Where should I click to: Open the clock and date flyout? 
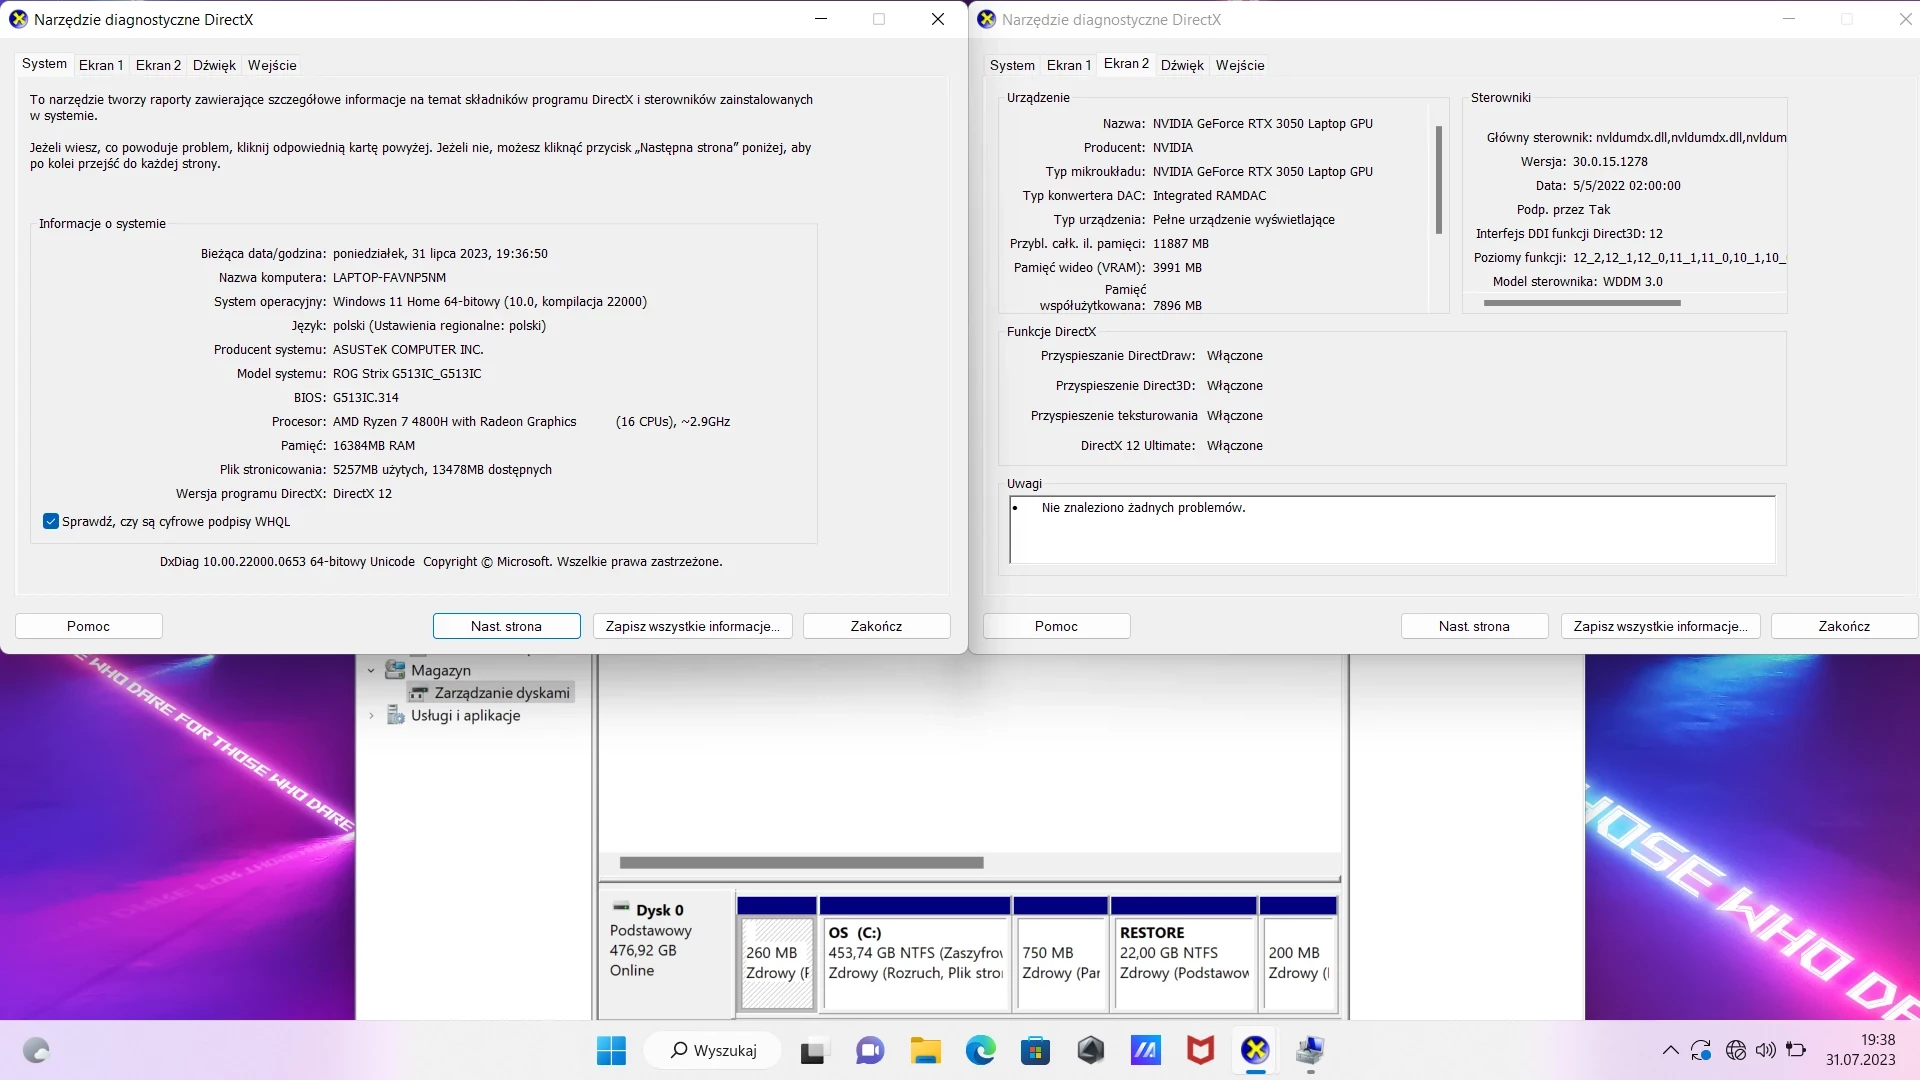(x=1860, y=1050)
